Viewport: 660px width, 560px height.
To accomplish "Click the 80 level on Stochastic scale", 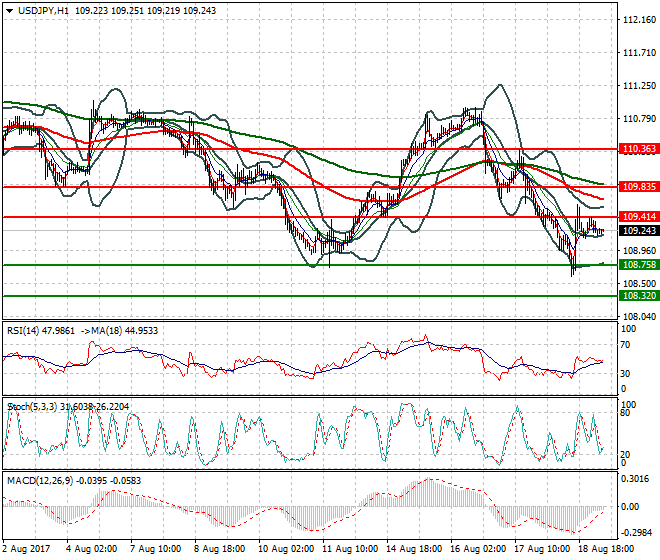I will [x=627, y=412].
